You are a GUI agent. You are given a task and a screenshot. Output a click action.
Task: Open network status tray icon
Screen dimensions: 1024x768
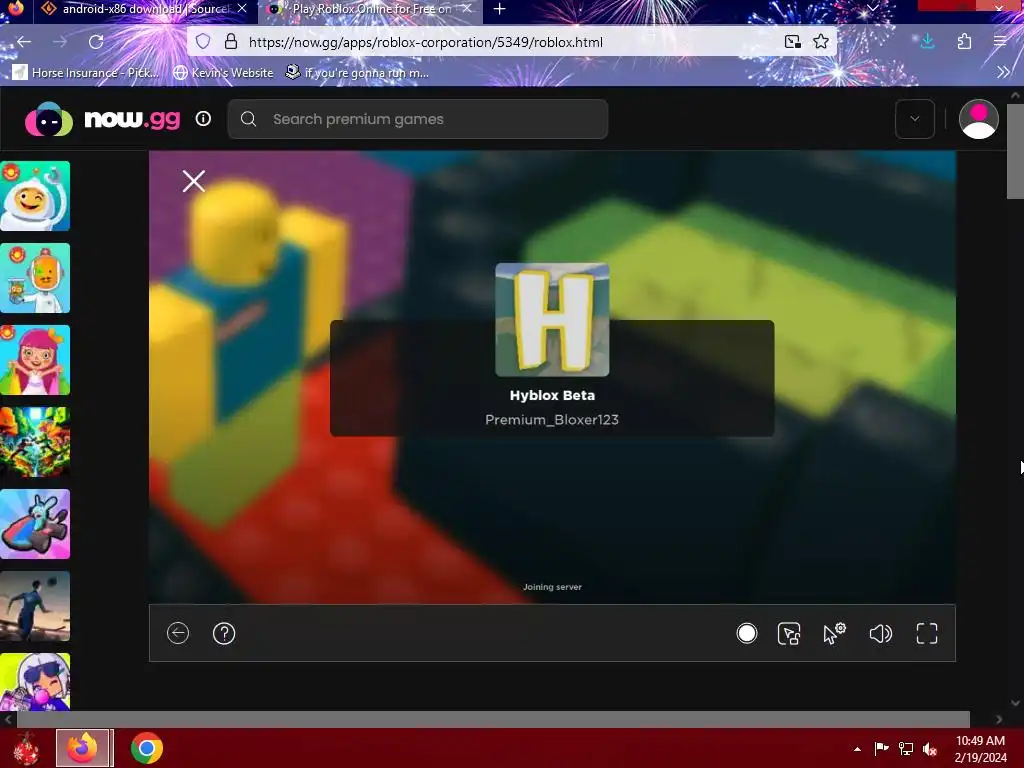pos(906,748)
